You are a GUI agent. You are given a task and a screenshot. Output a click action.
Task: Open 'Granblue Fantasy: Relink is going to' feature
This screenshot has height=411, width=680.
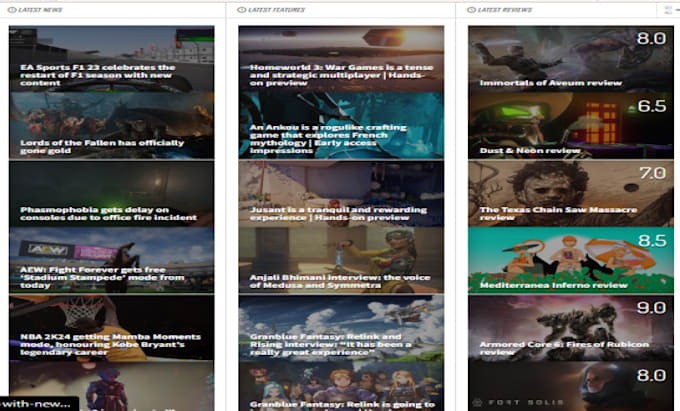(x=341, y=386)
